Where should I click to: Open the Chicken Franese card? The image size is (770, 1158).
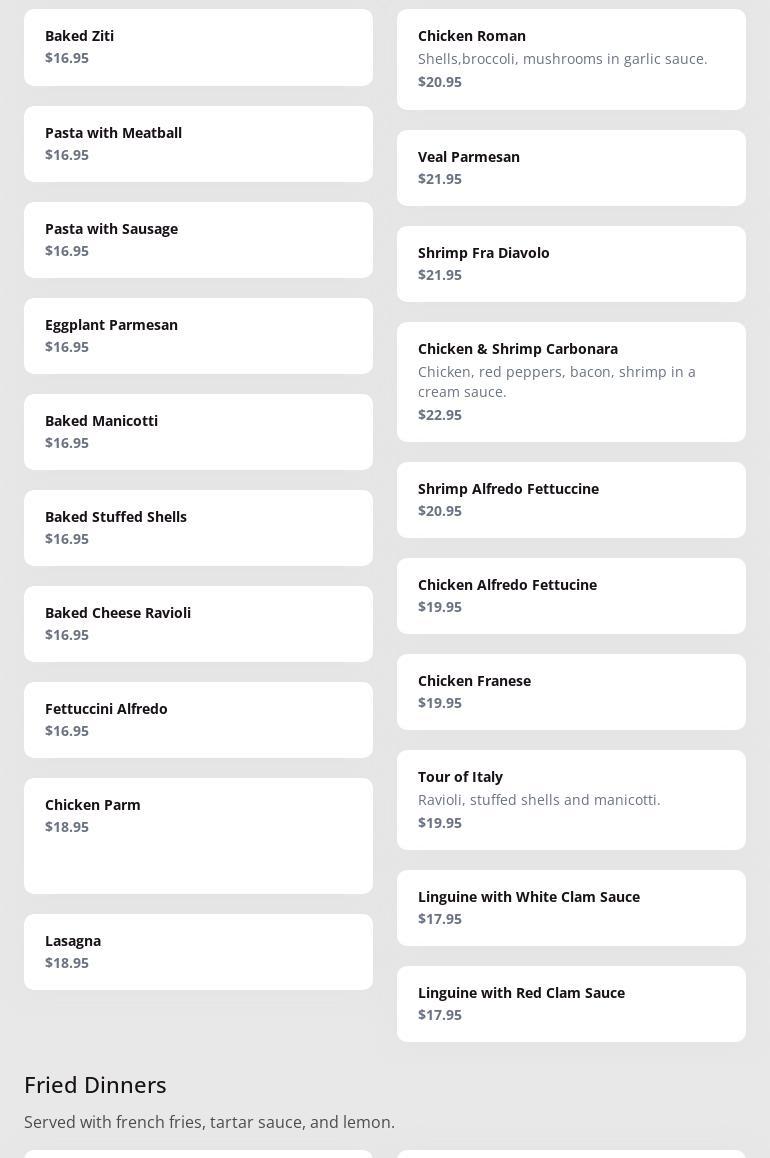[x=571, y=692]
